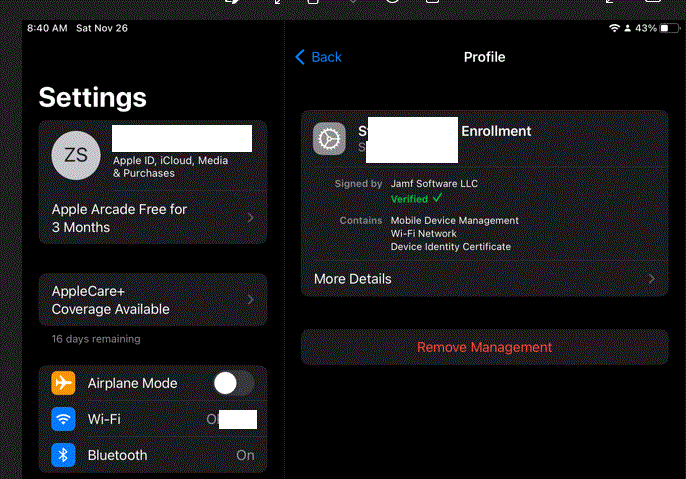686x479 pixels.
Task: Tap the orange Airplane Mode icon
Action: (x=63, y=383)
